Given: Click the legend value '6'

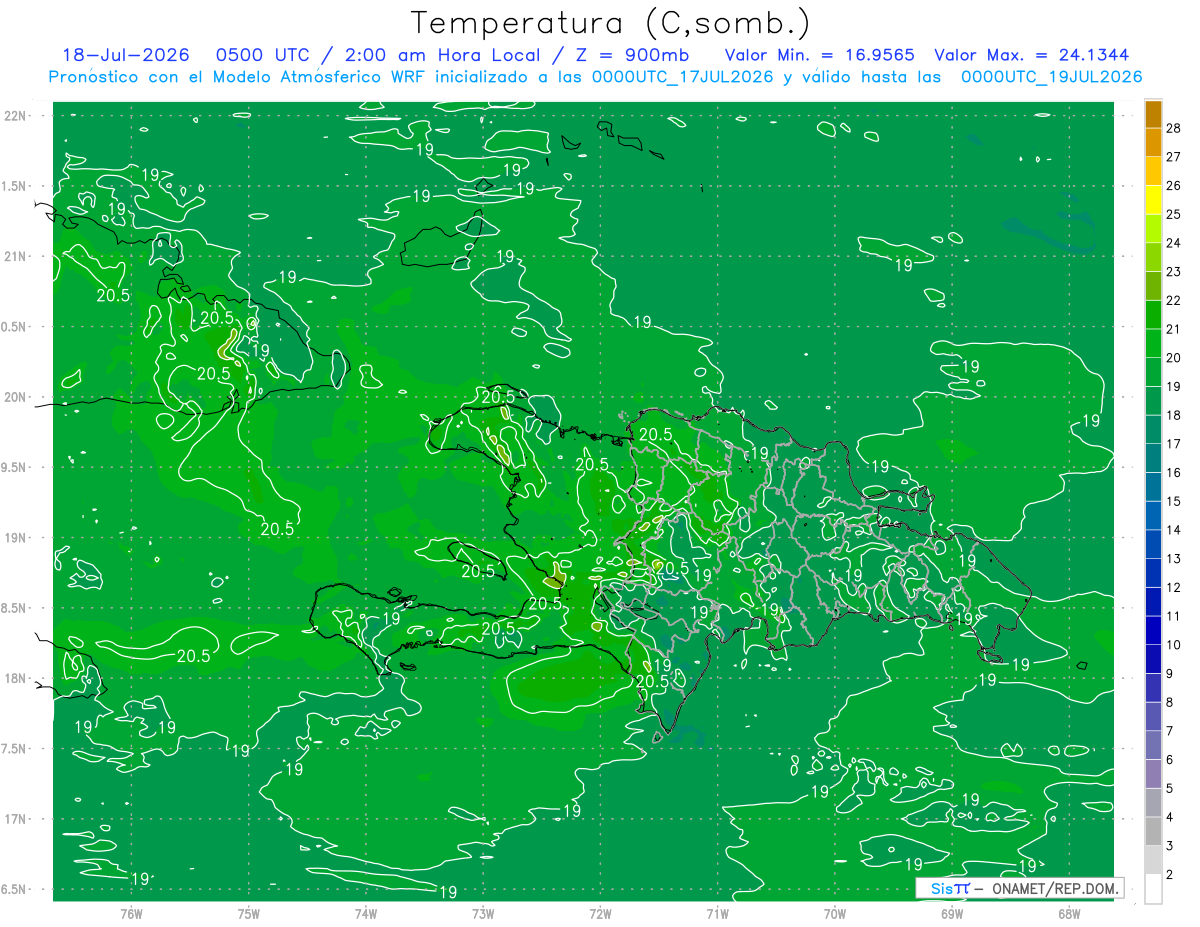Looking at the screenshot, I should [1171, 760].
